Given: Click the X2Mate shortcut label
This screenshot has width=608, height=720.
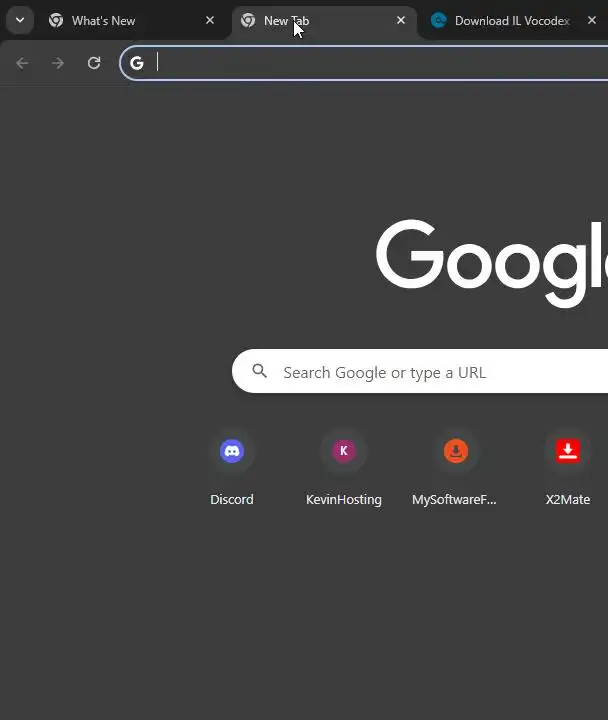Looking at the screenshot, I should (568, 500).
